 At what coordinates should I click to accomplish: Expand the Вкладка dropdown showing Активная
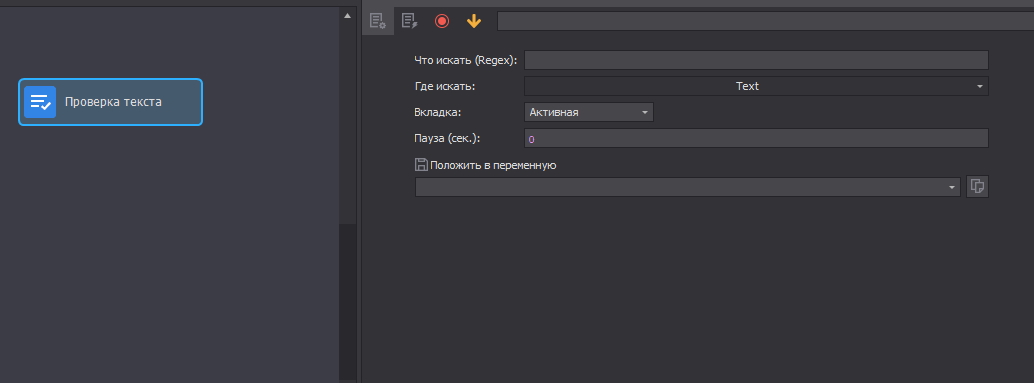[589, 112]
